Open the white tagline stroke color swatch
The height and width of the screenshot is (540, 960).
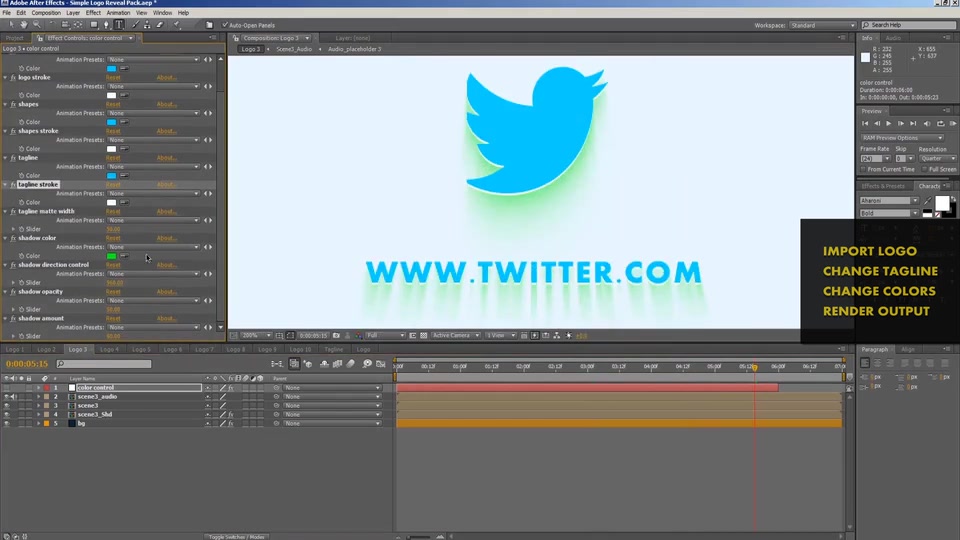(111, 203)
